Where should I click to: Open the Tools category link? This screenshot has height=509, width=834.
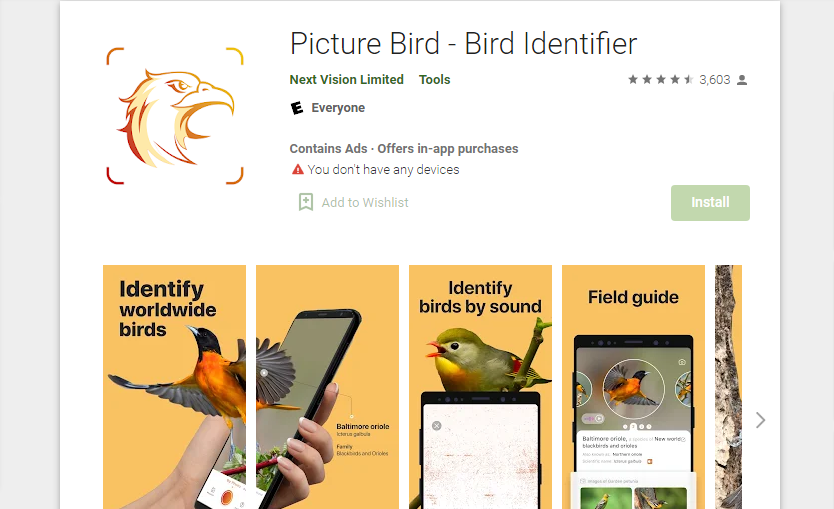435,80
